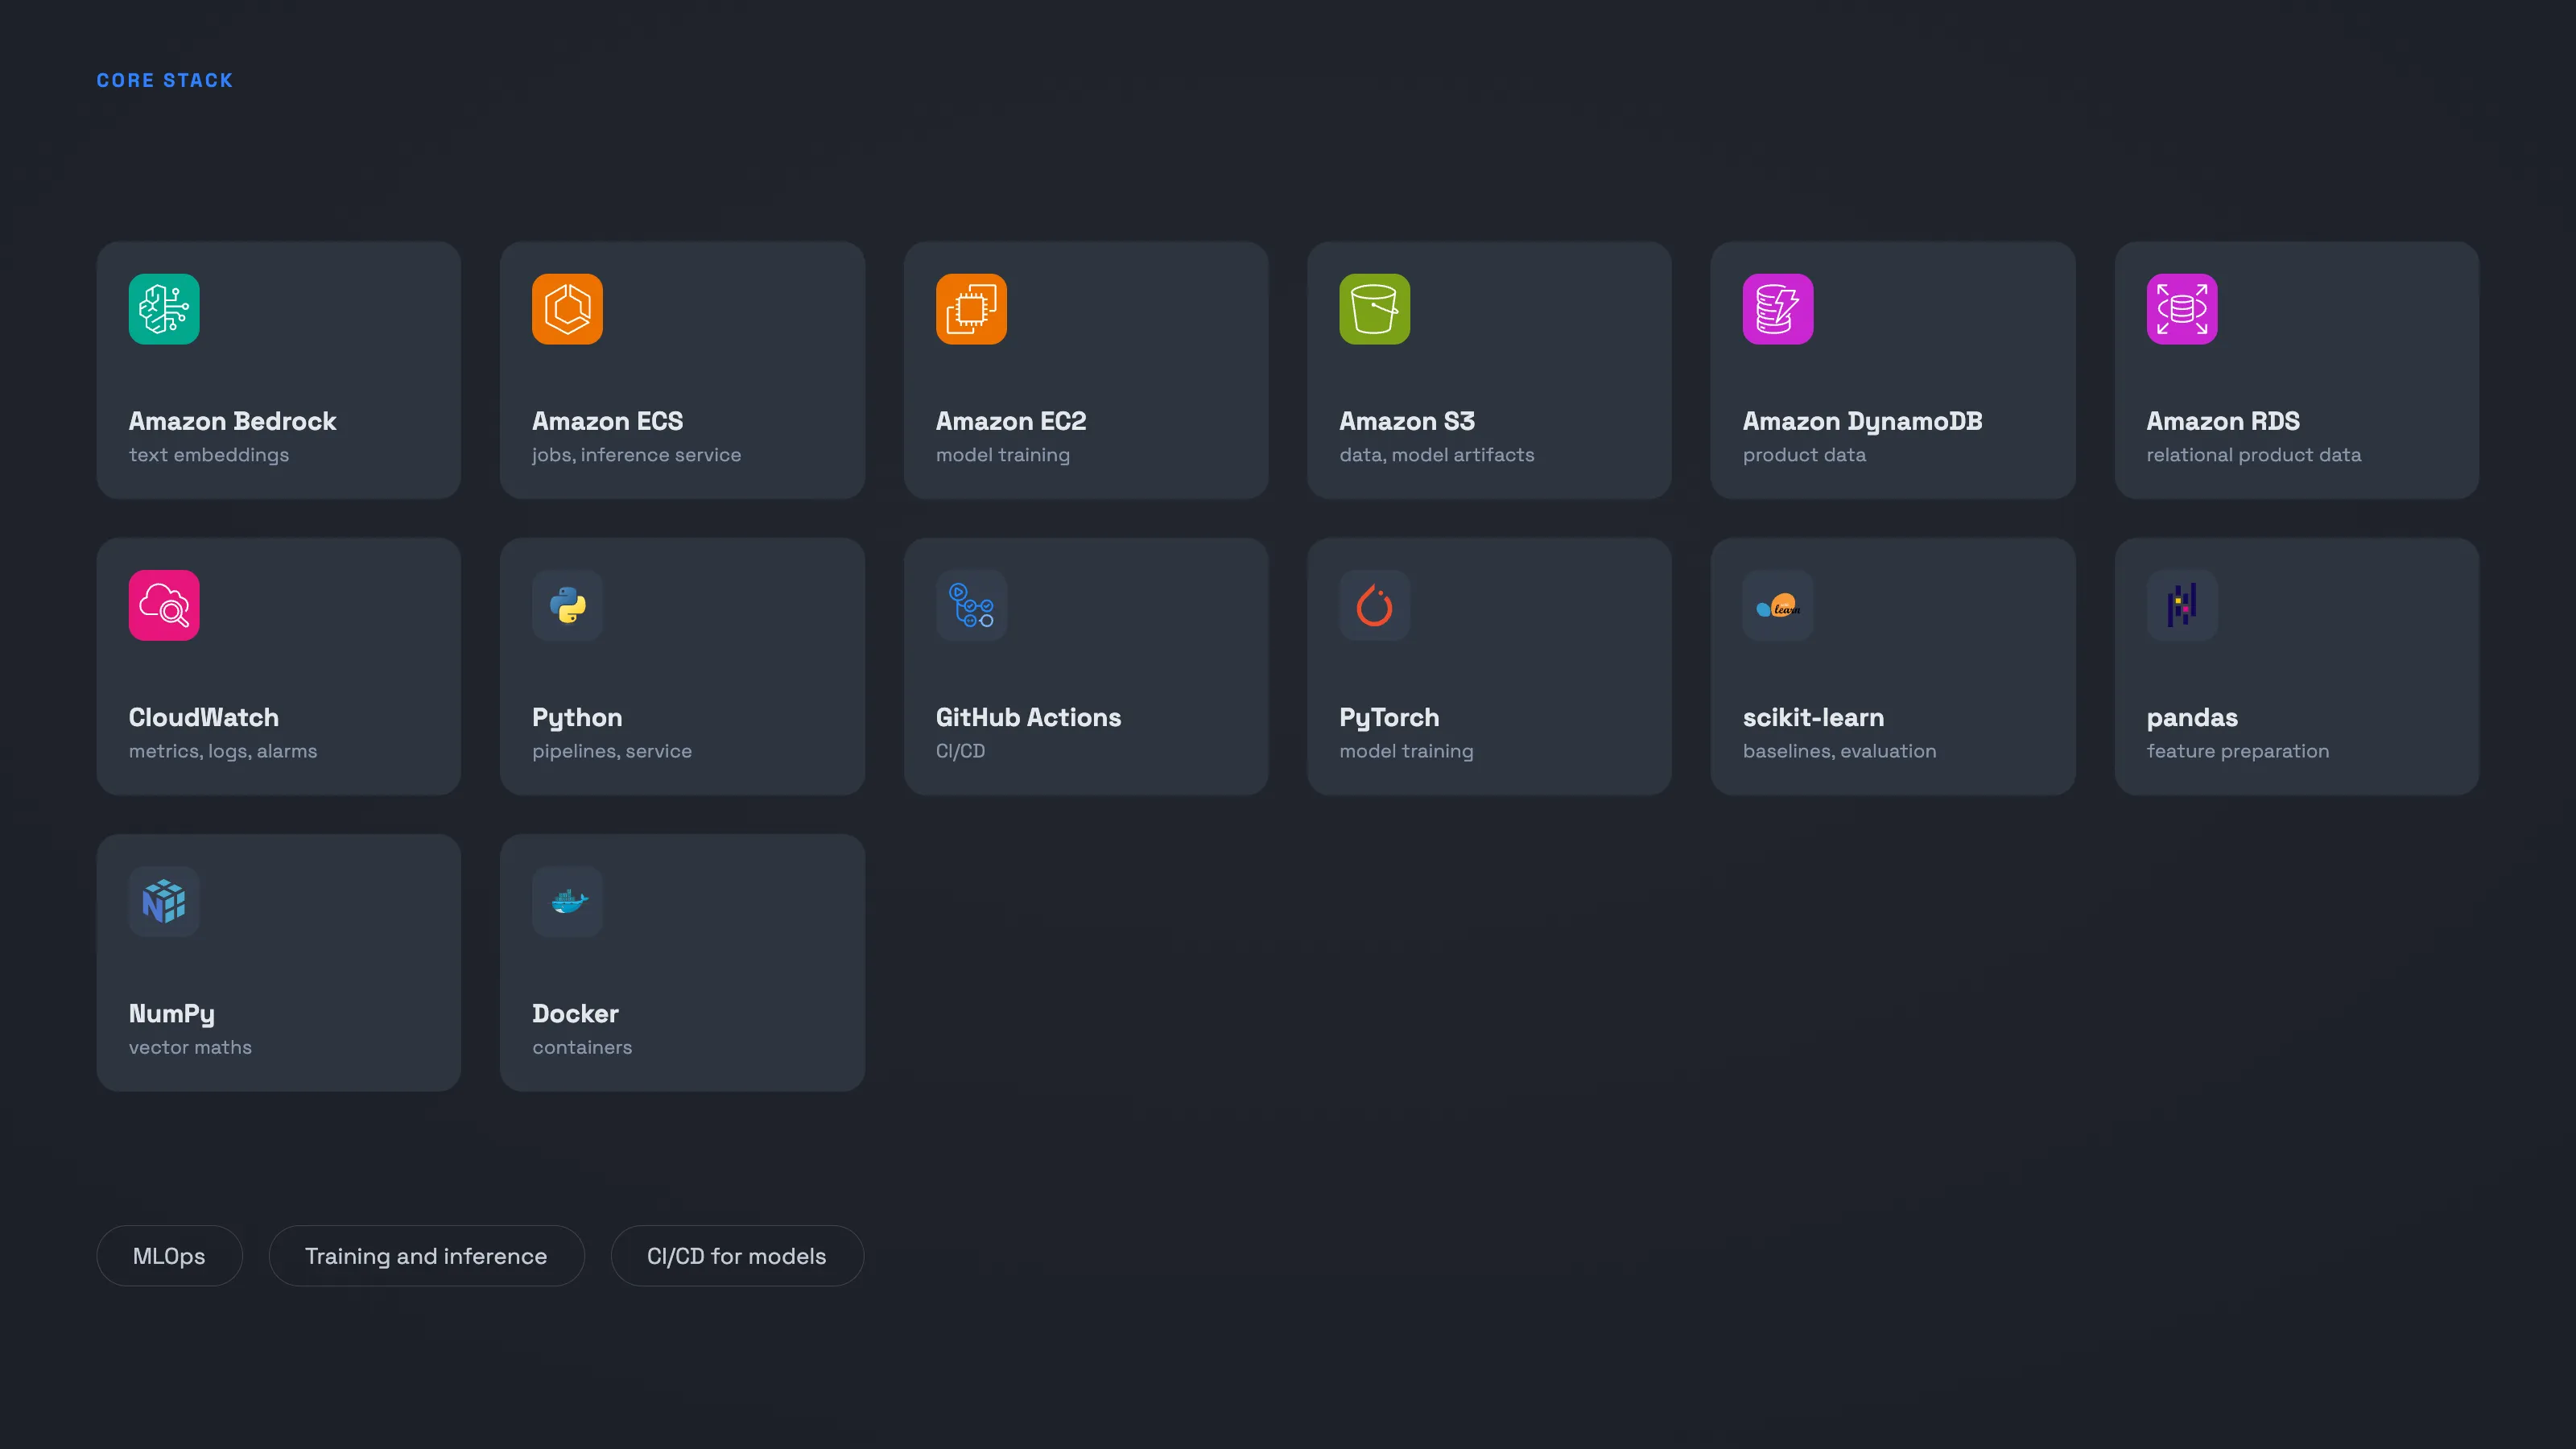Screen dimensions: 2576x1449
Task: Click 'vector maths' caption
Action: [190, 1047]
